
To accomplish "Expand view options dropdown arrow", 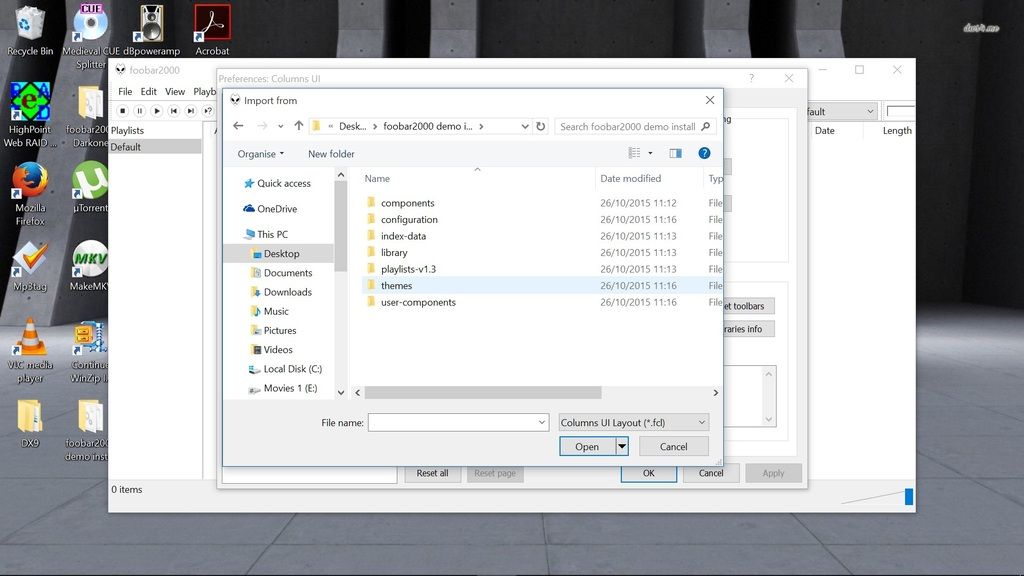I will pyautogui.click(x=650, y=153).
